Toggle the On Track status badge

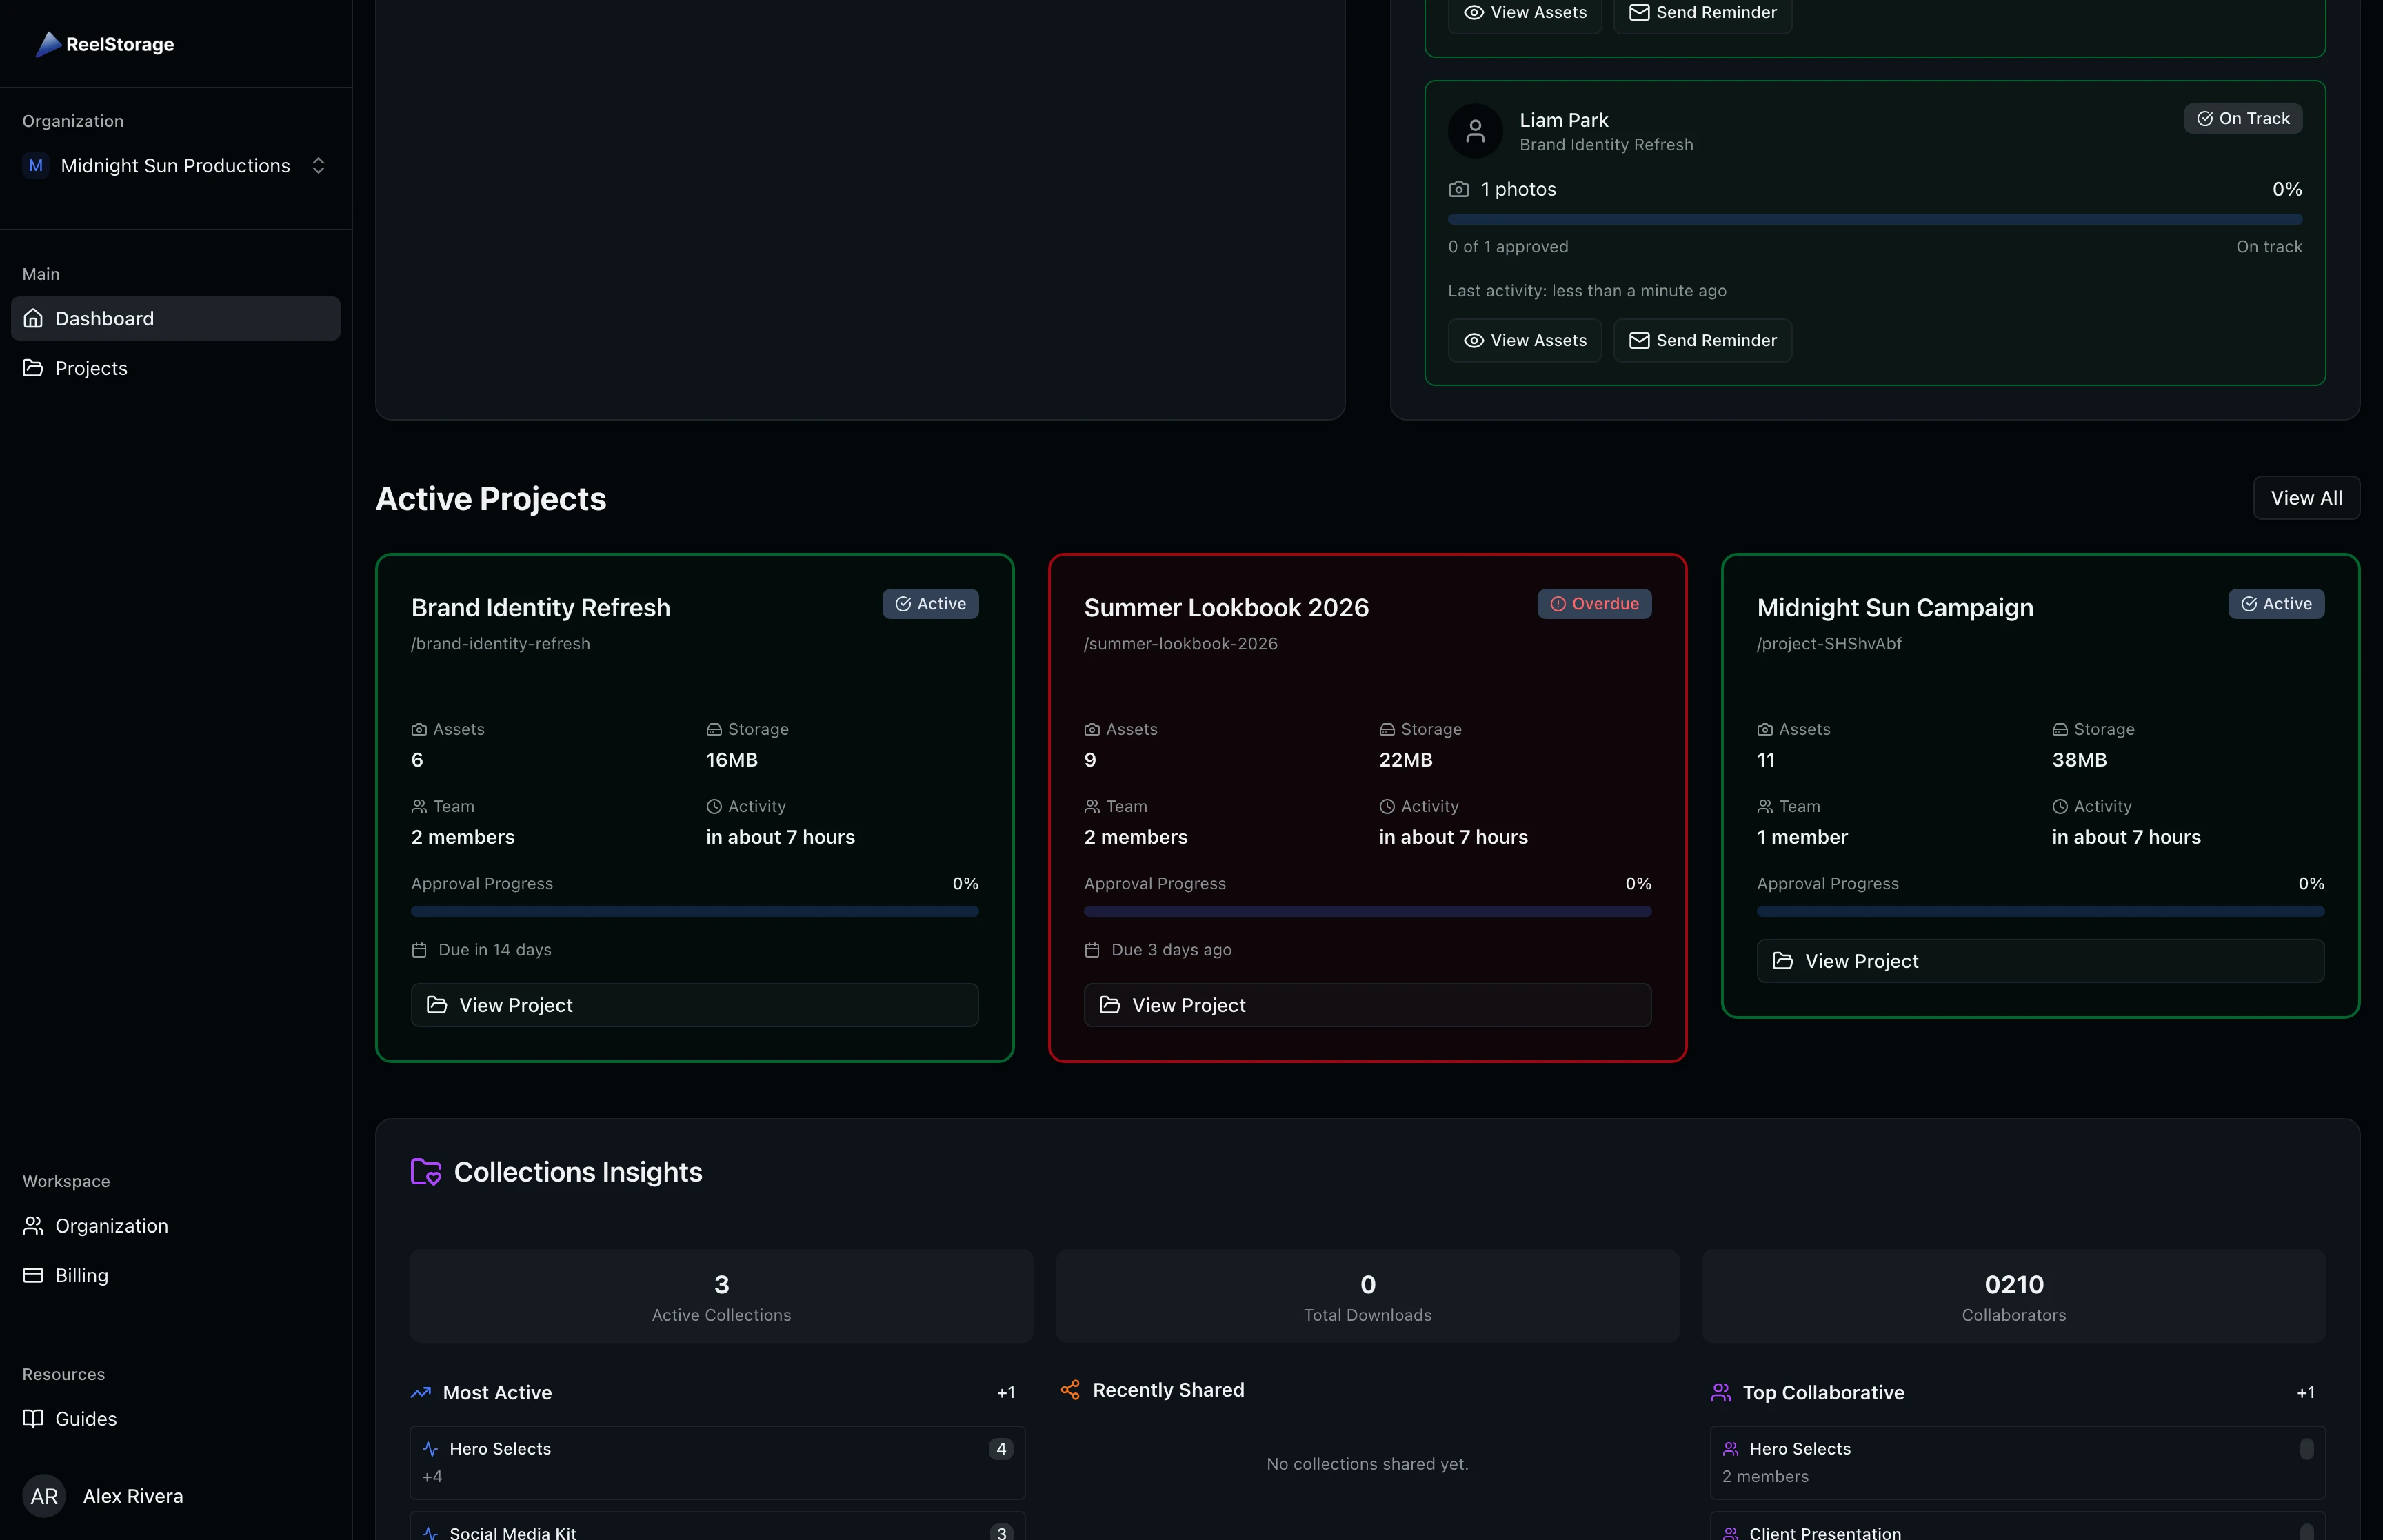click(2242, 118)
